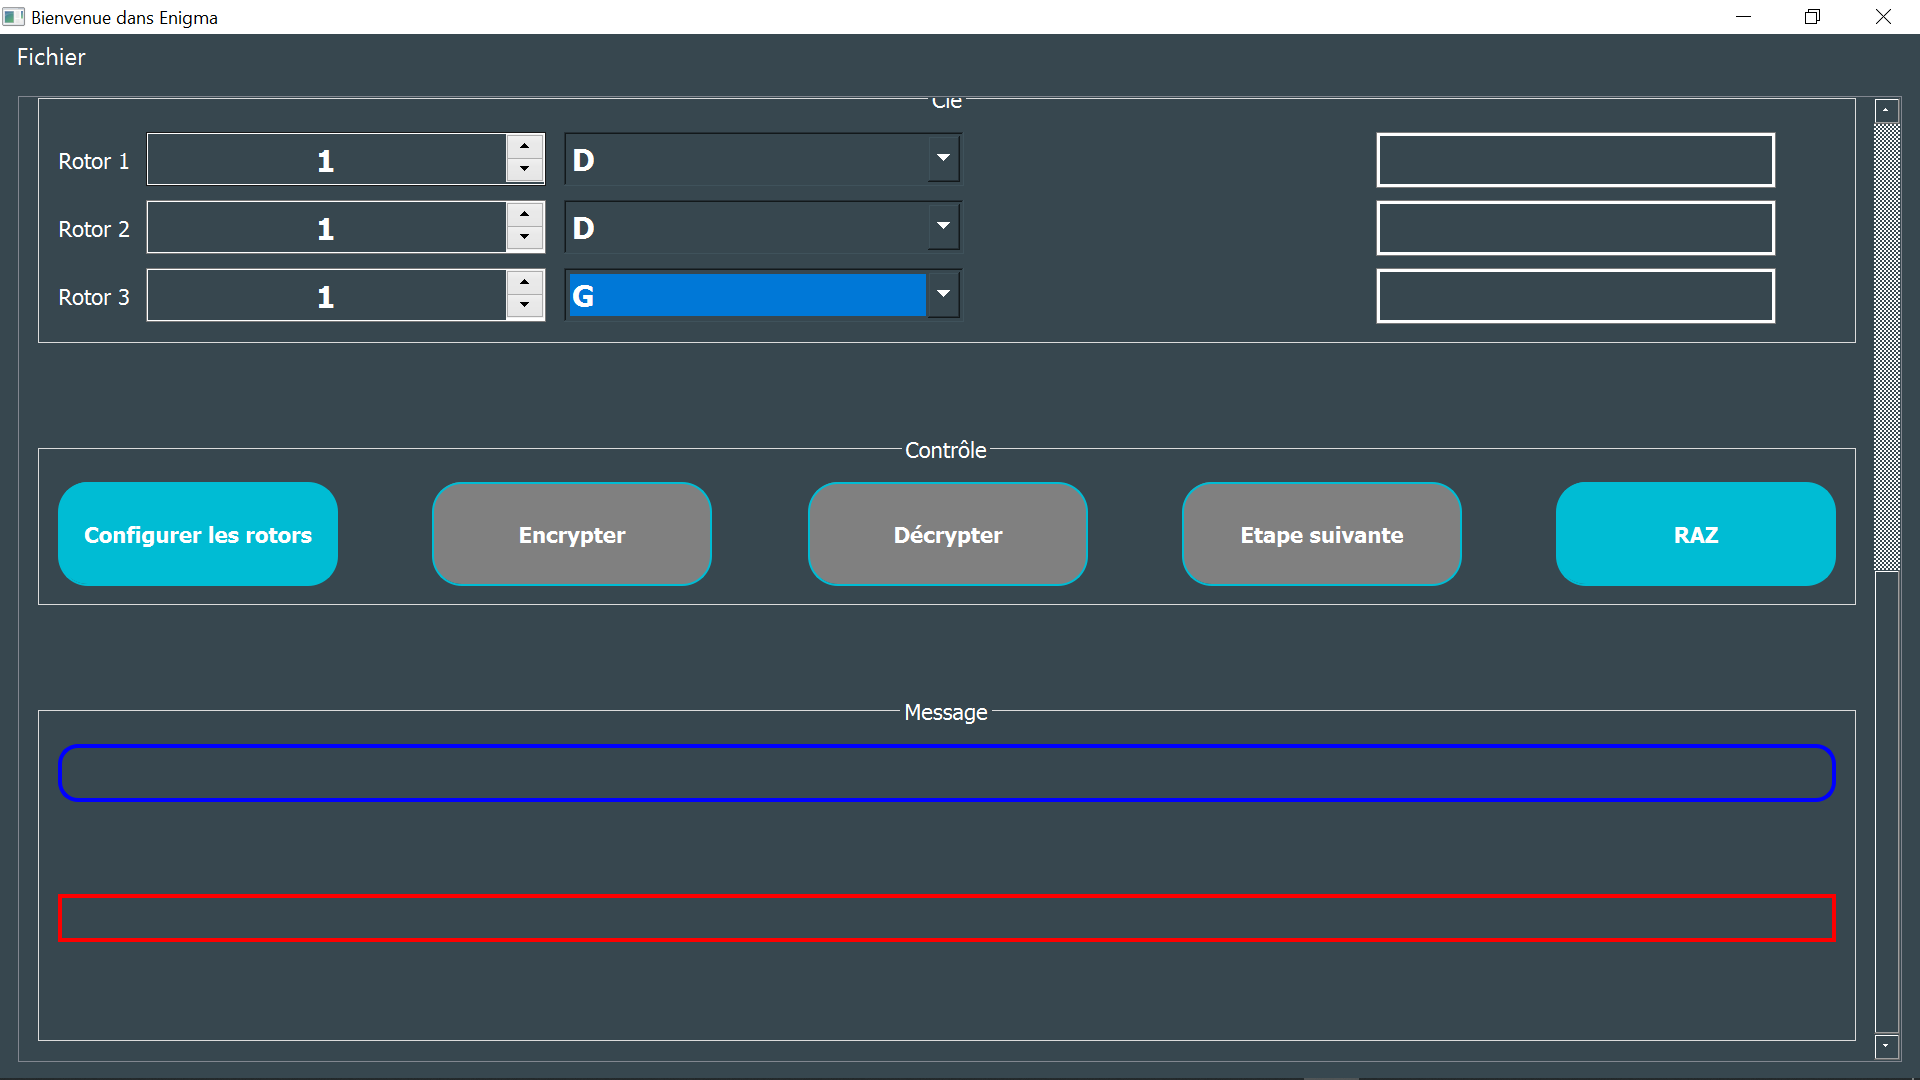Click the white output box beside Rotor 1

click(1575, 160)
